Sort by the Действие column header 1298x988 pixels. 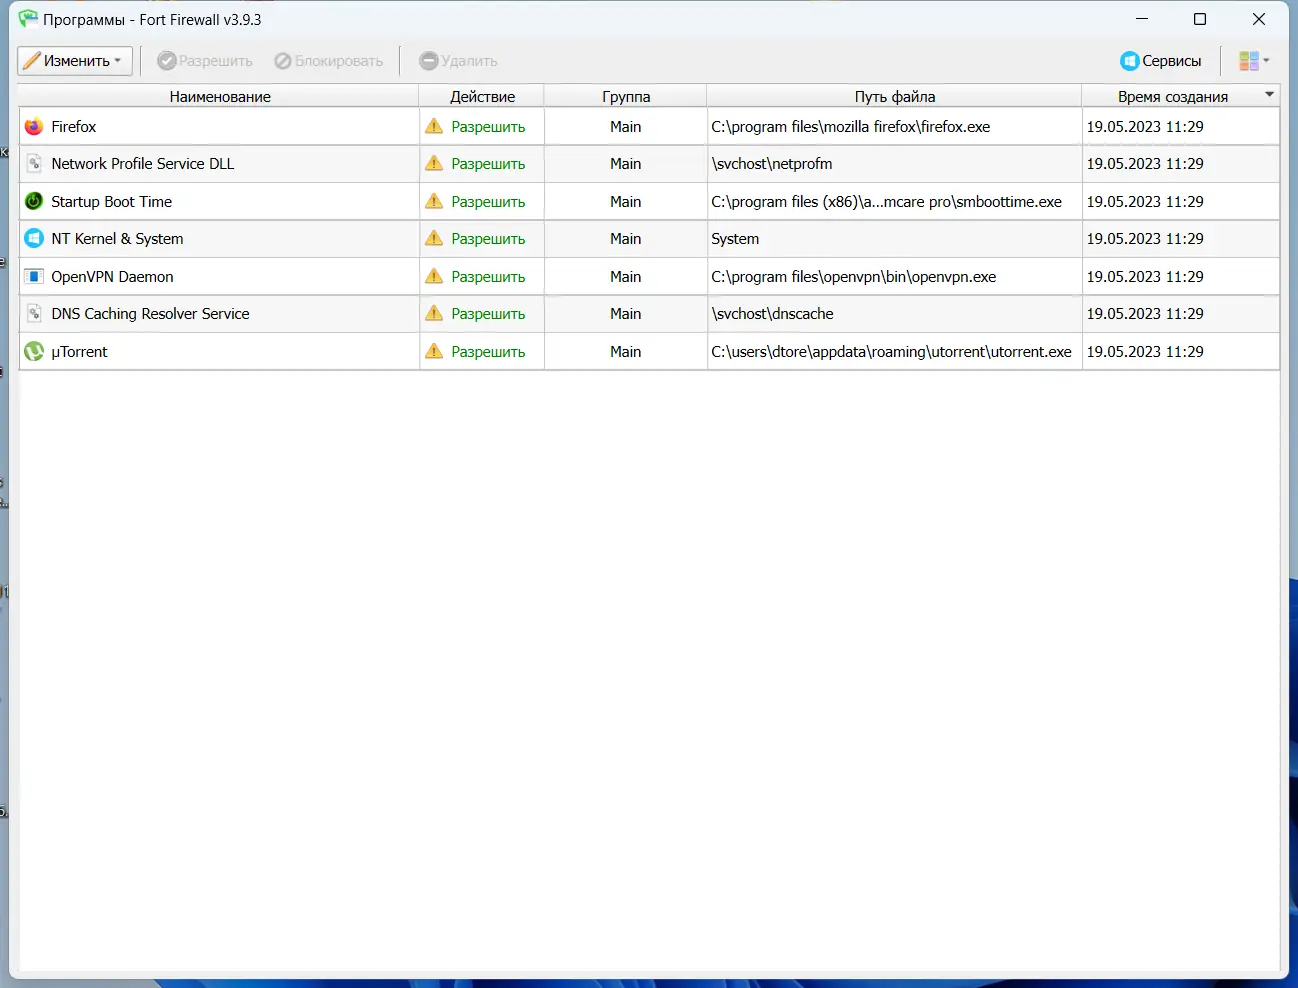[482, 97]
